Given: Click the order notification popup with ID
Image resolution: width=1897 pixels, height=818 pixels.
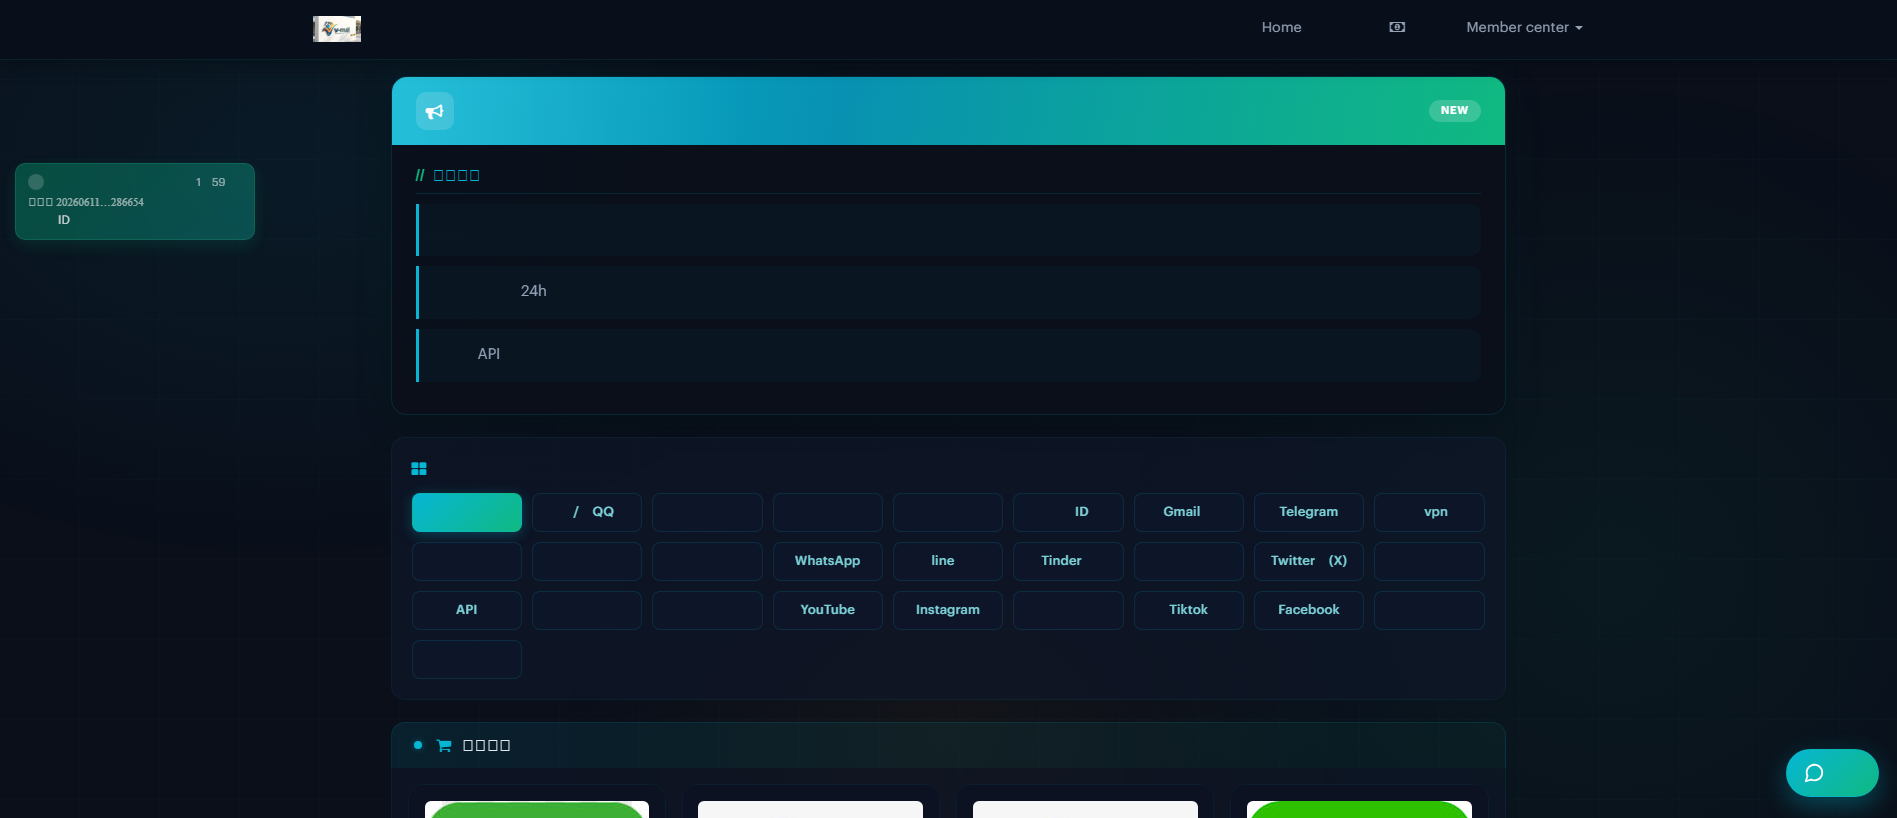Looking at the screenshot, I should coord(135,201).
